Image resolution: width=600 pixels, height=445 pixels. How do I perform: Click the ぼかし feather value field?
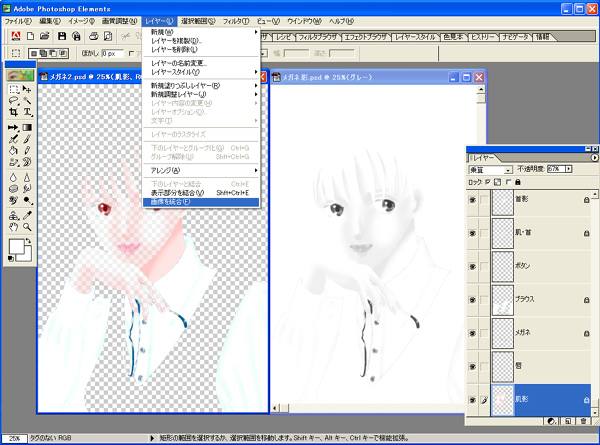[112, 54]
